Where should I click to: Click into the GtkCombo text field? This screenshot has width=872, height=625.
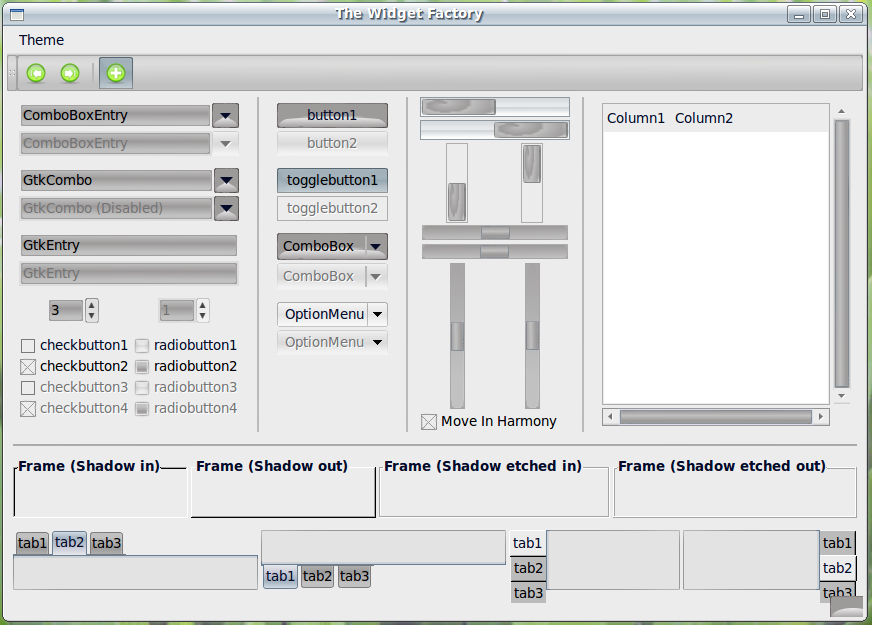click(116, 180)
